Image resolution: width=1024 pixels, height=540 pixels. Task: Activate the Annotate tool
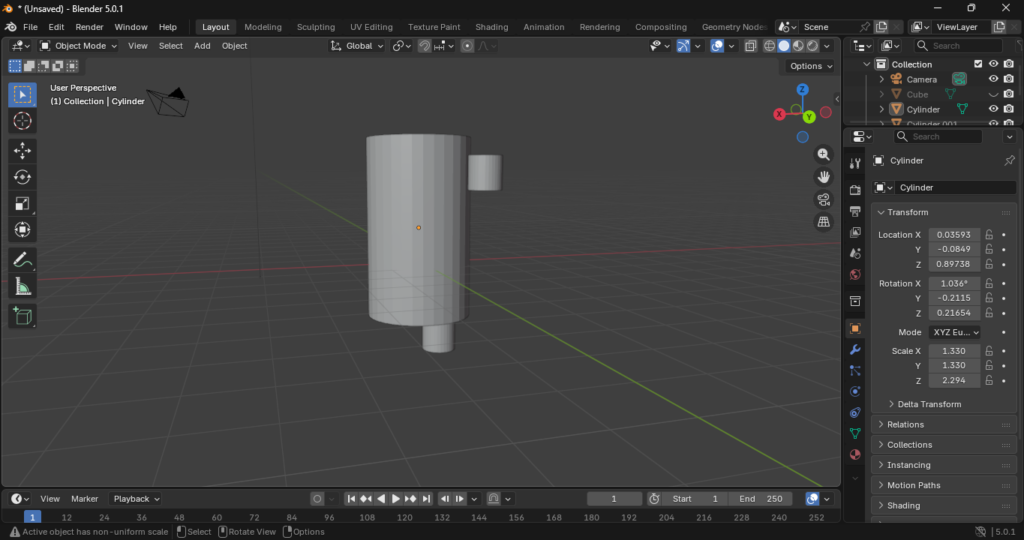[23, 260]
